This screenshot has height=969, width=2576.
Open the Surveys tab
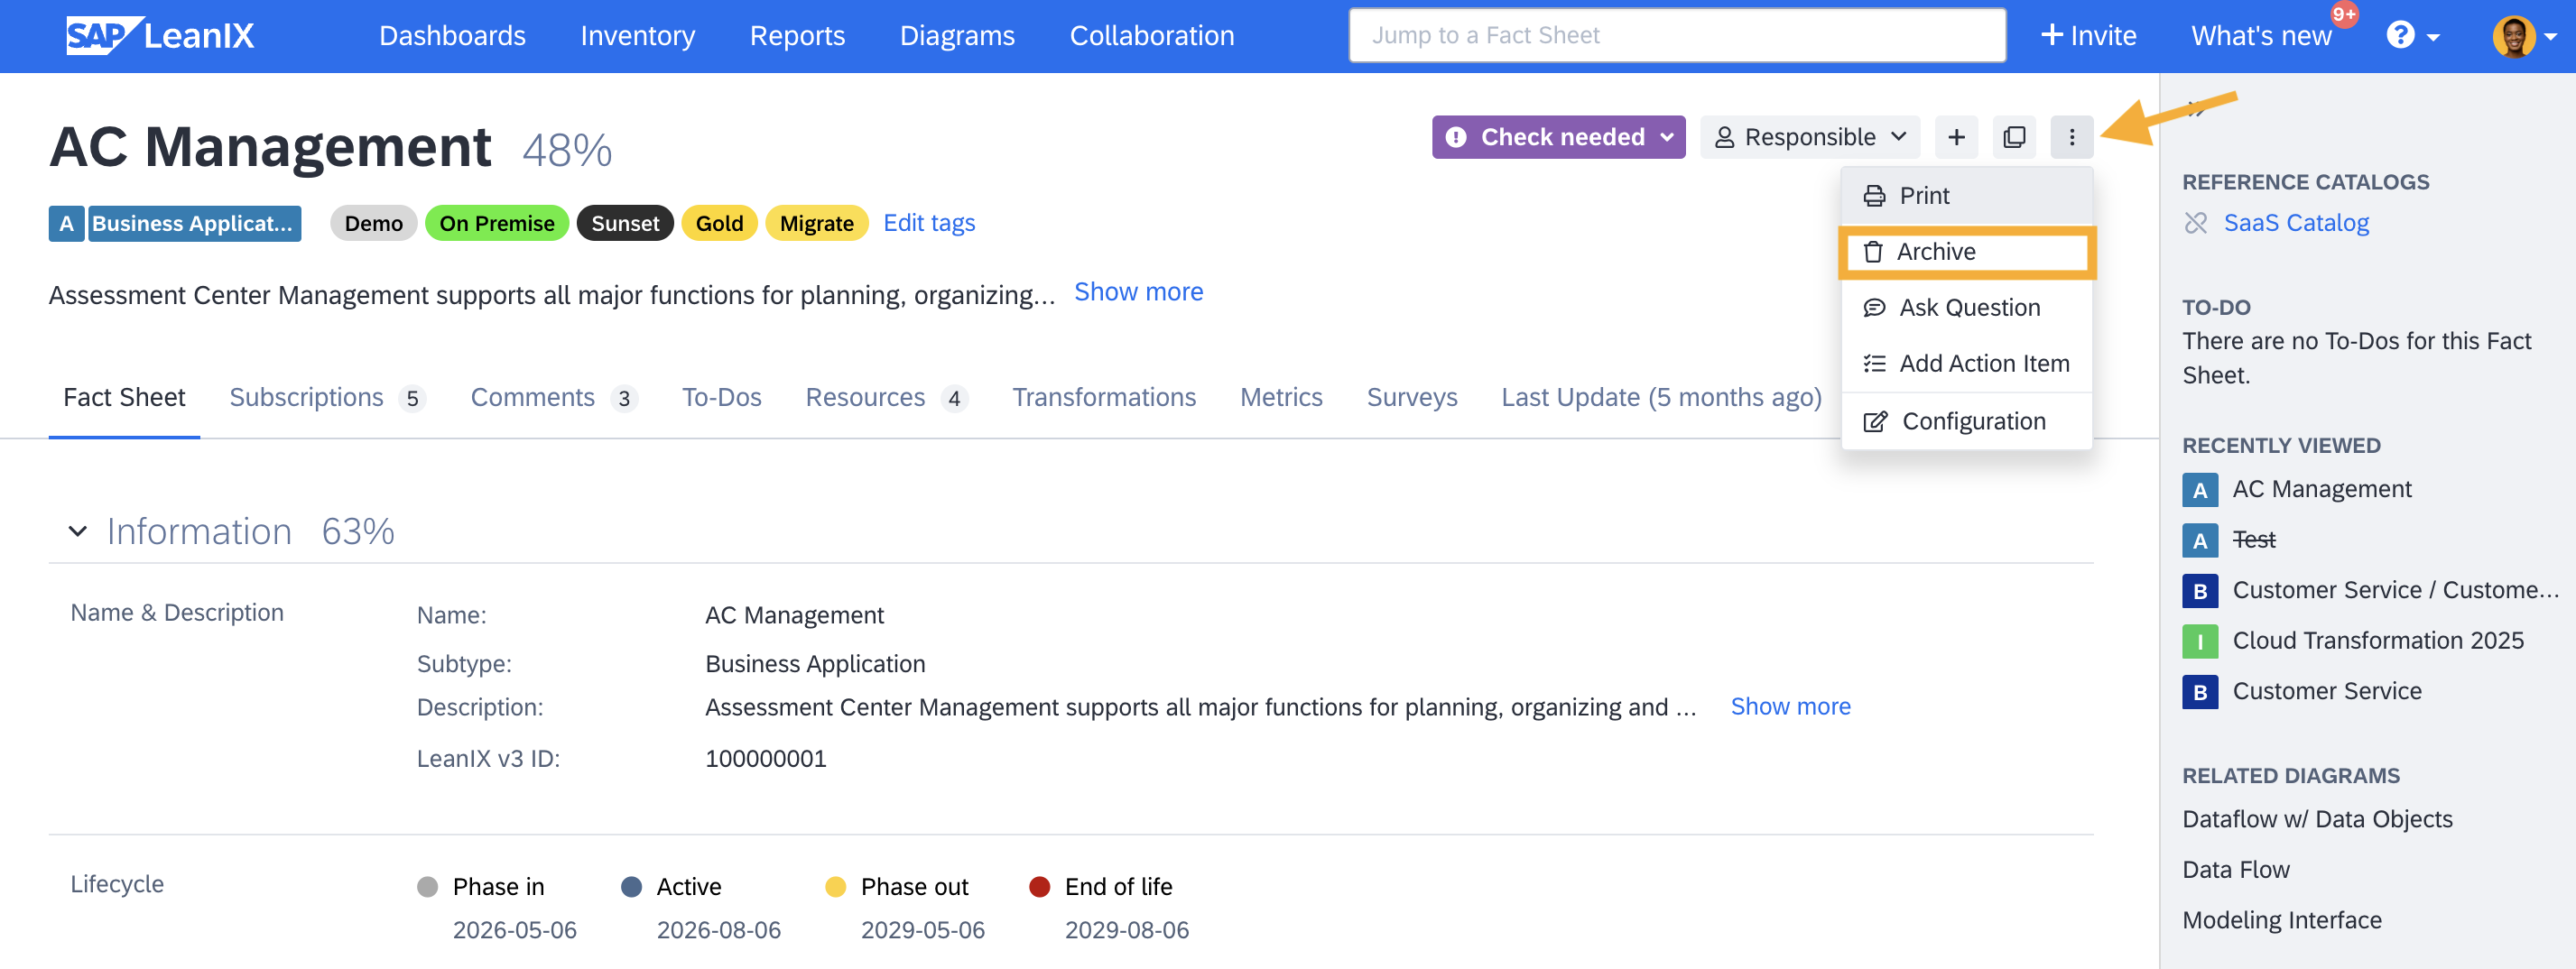1411,398
